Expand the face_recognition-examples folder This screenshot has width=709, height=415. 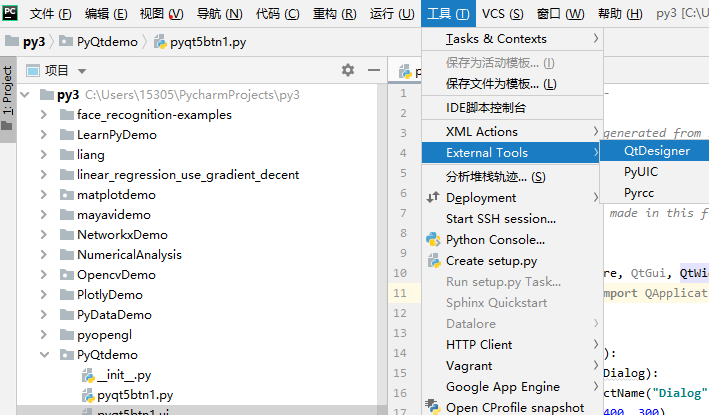point(43,114)
